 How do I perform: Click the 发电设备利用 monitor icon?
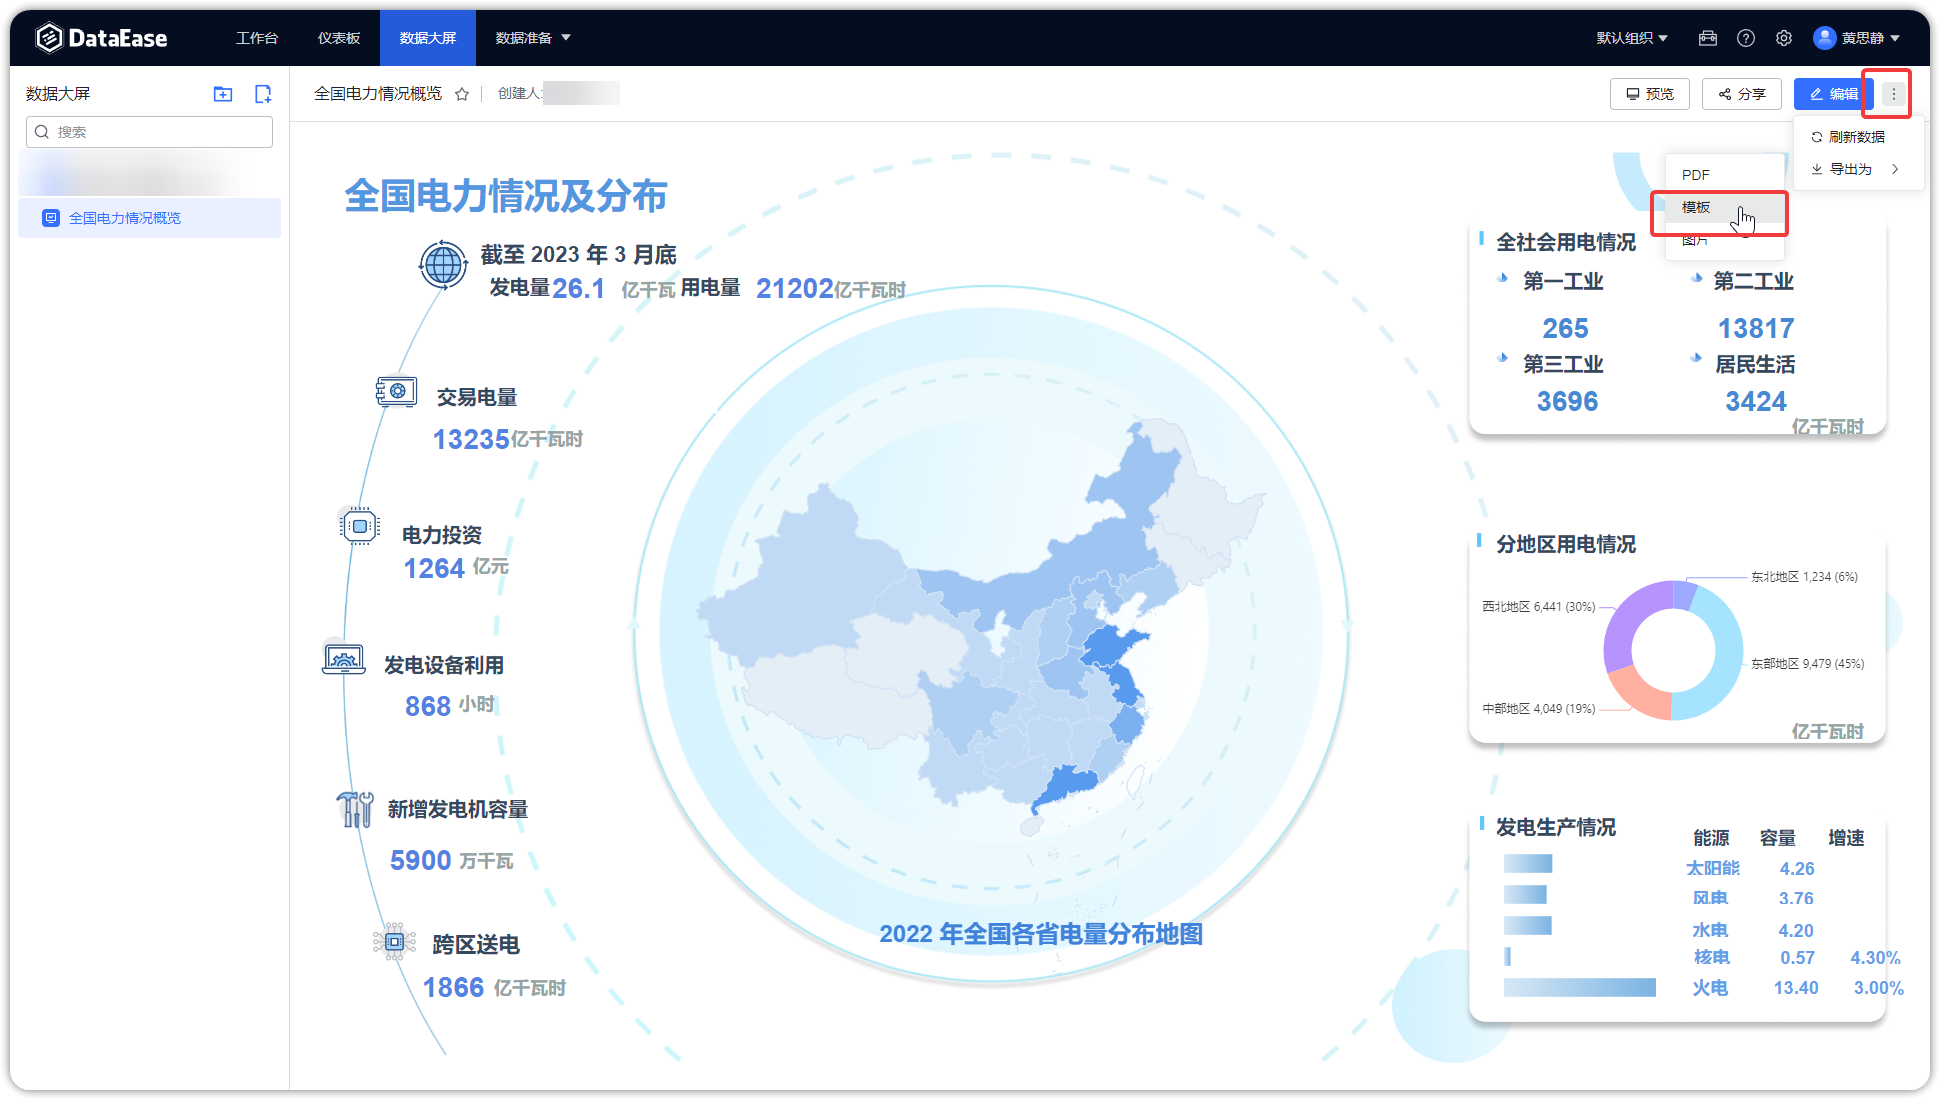344,658
